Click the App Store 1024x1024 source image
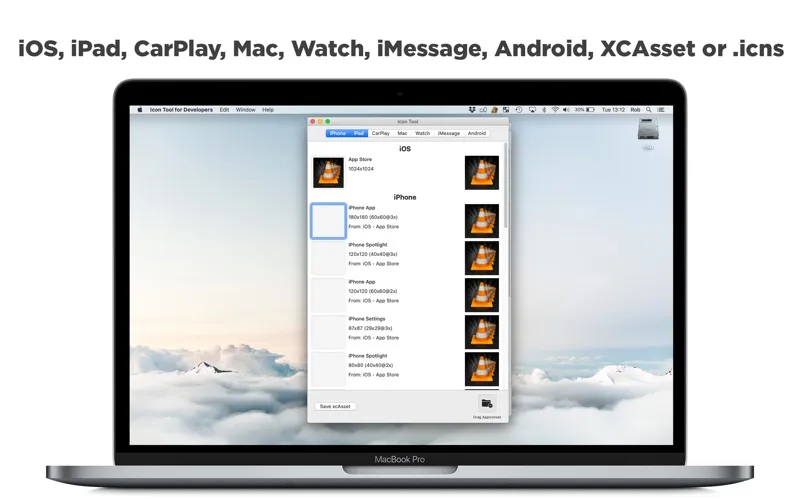The image size is (800, 500). [x=328, y=172]
